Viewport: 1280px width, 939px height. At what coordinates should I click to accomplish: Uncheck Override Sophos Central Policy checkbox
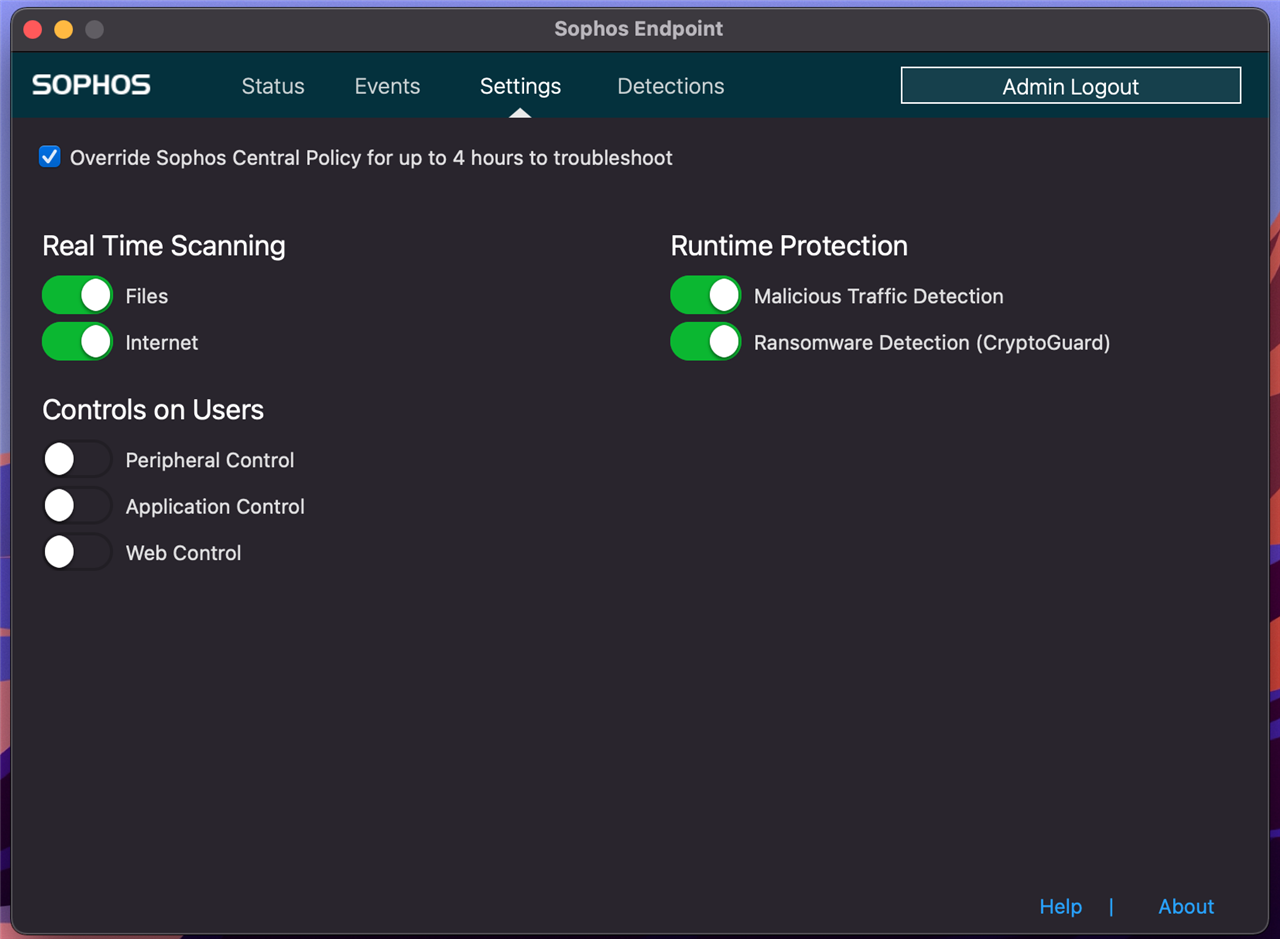pyautogui.click(x=50, y=157)
